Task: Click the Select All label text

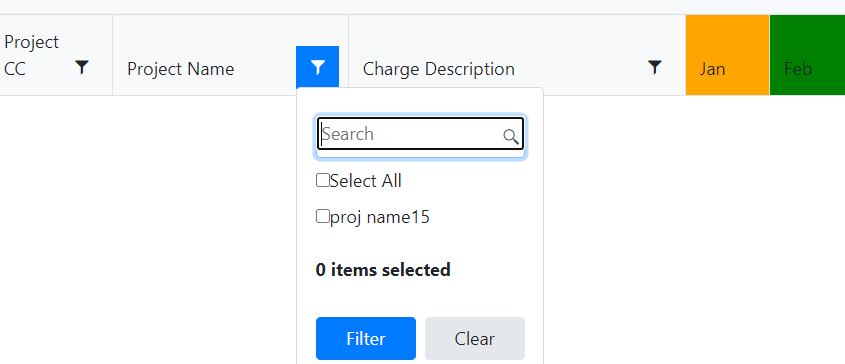Action: click(366, 181)
